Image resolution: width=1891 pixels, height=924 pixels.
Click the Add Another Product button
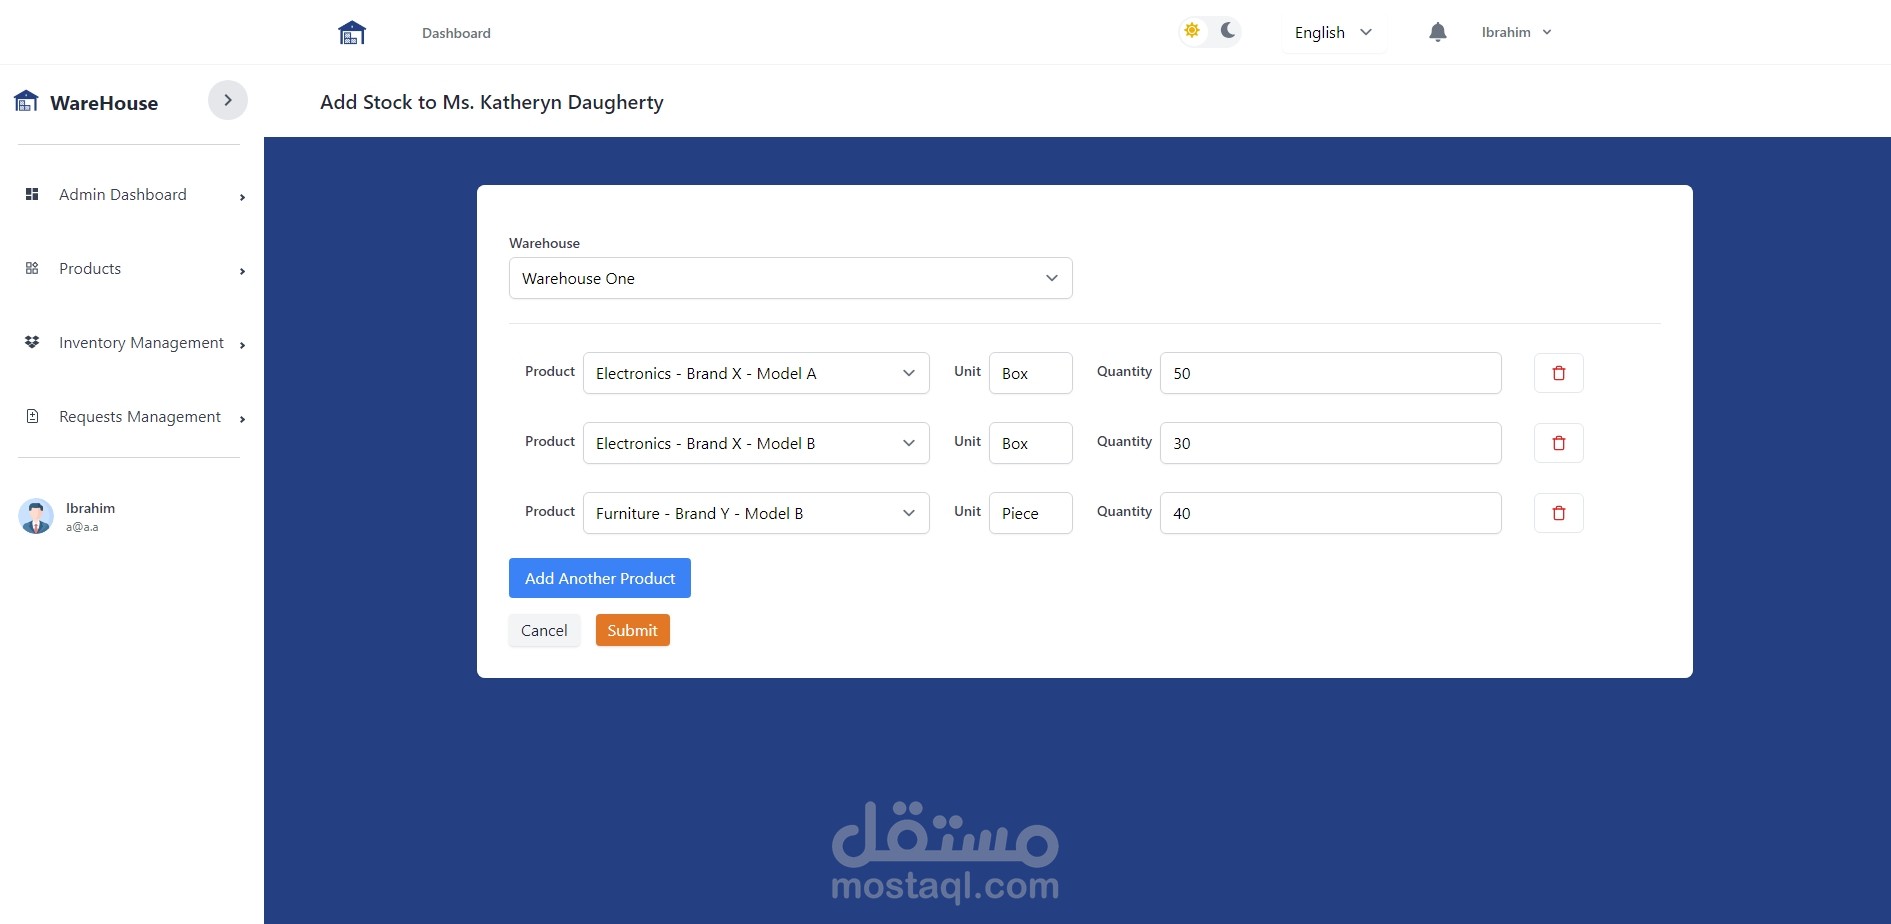point(599,578)
